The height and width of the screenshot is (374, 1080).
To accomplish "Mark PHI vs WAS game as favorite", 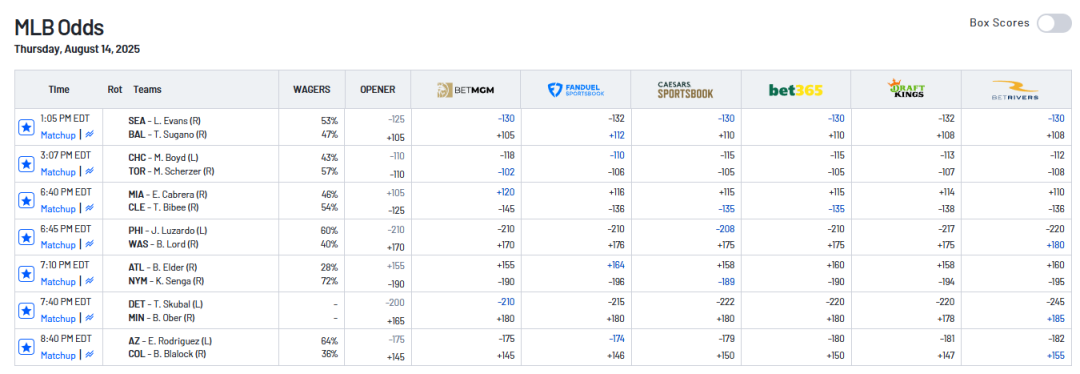I will [x=25, y=237].
